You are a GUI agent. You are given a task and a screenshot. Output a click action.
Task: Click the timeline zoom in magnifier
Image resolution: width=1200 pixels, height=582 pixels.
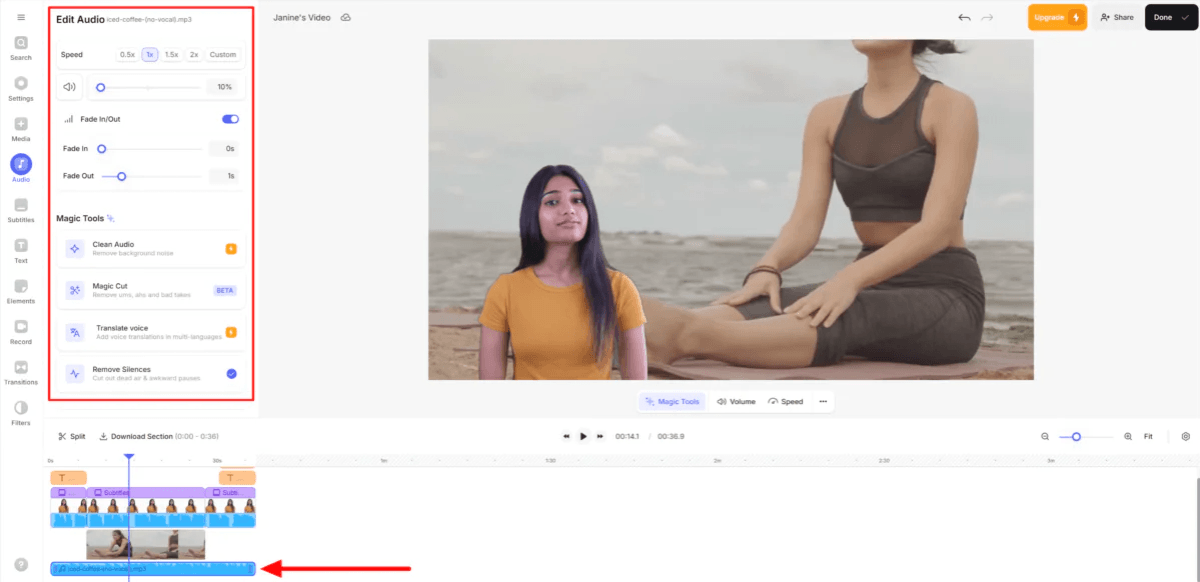pyautogui.click(x=1128, y=437)
